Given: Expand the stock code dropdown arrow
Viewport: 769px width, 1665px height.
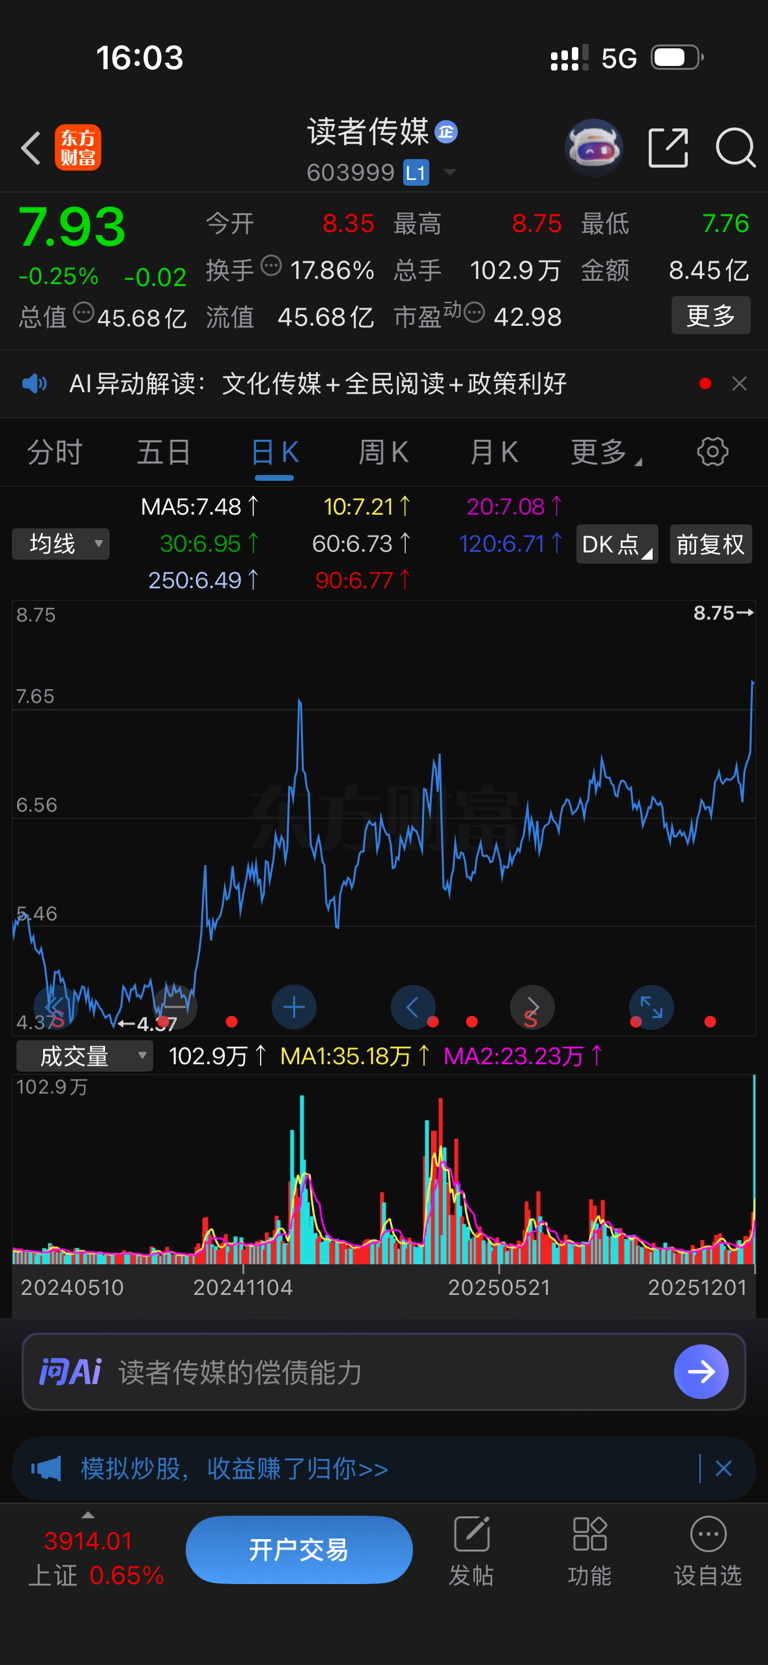Looking at the screenshot, I should point(450,173).
